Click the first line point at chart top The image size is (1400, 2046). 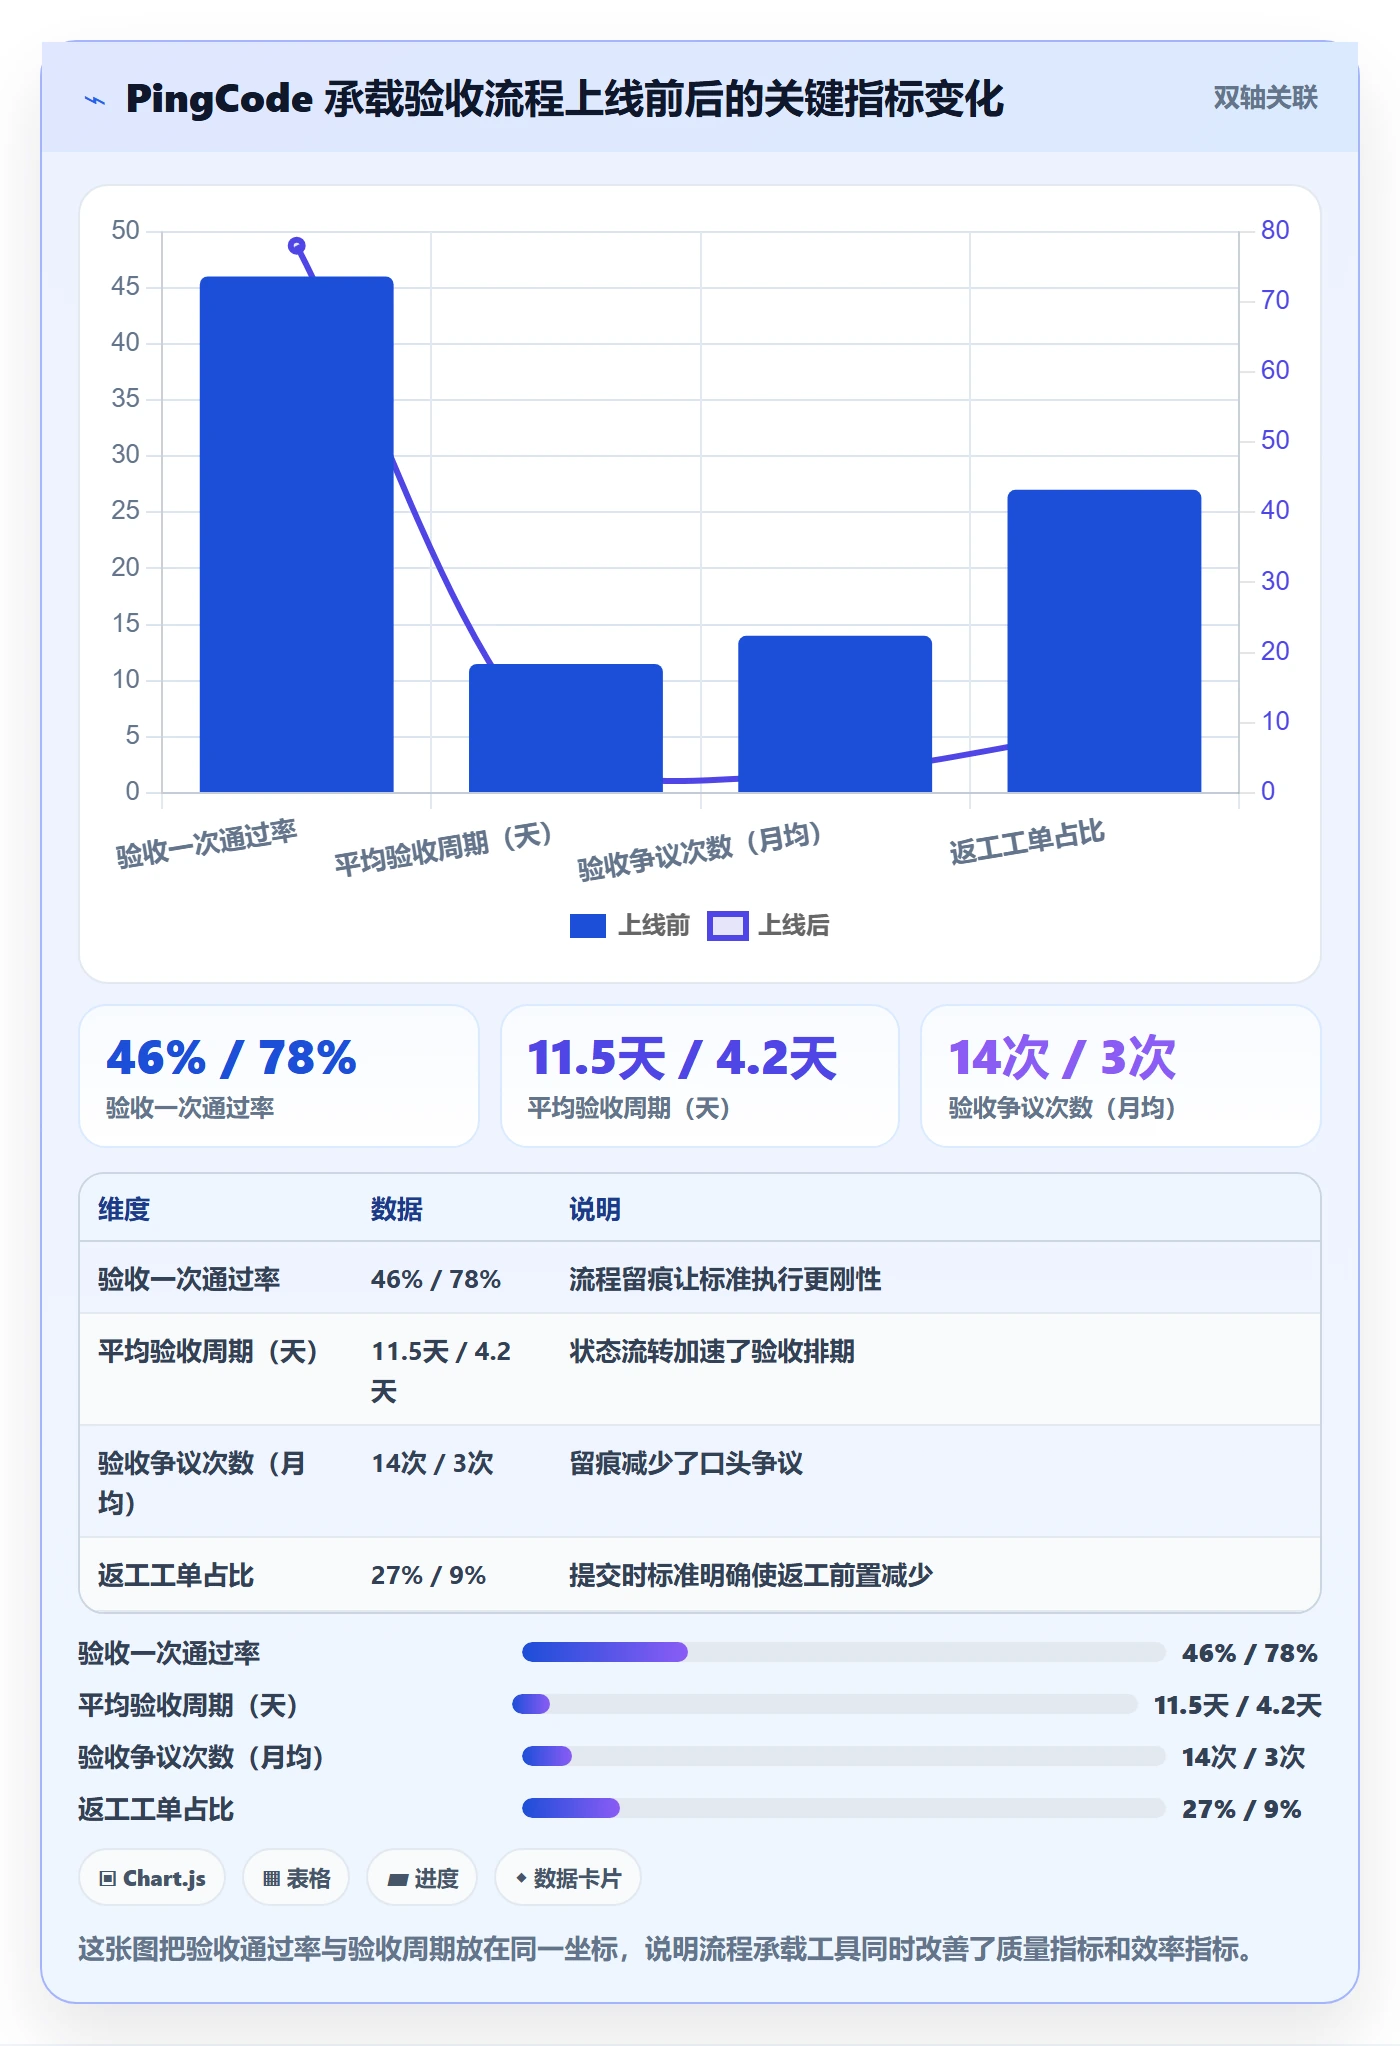pos(297,246)
